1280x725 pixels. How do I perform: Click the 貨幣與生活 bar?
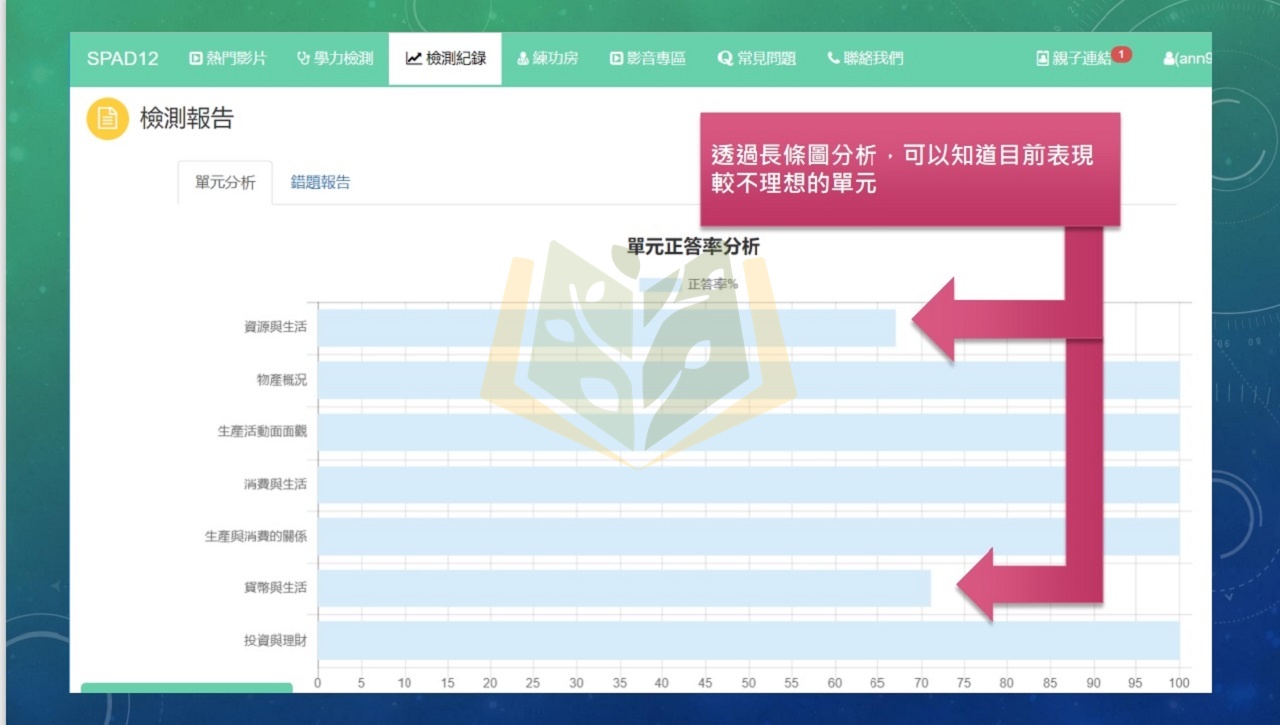click(624, 588)
